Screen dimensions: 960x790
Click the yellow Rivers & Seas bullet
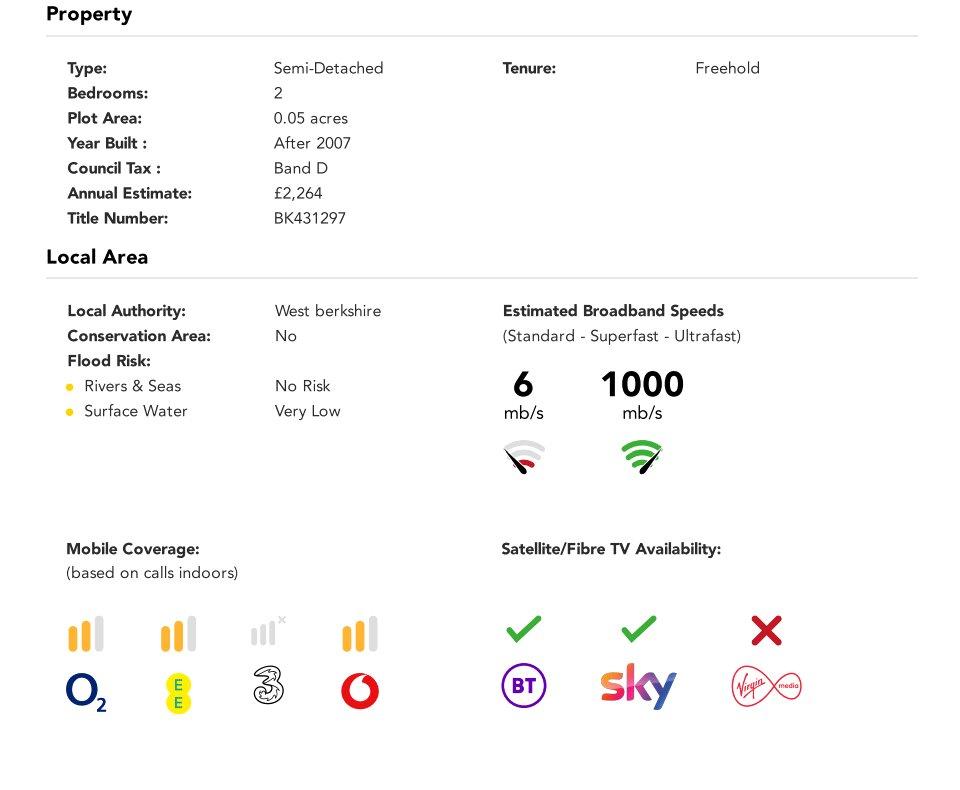point(70,387)
